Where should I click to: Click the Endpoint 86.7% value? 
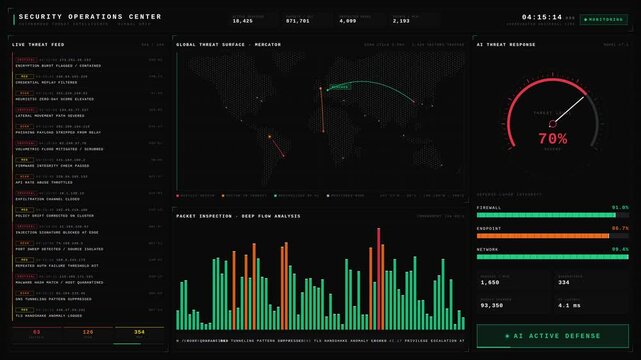(620, 228)
